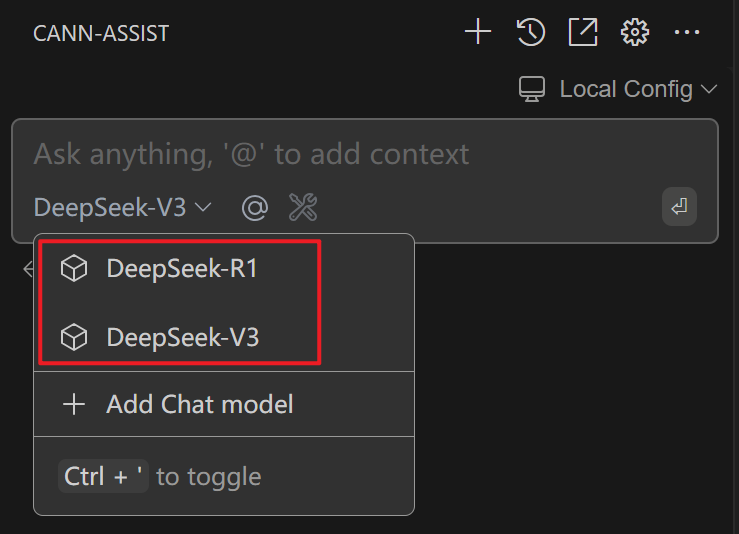Open the more actions ellipsis menu
Viewport: 739px width, 534px height.
pos(687,32)
